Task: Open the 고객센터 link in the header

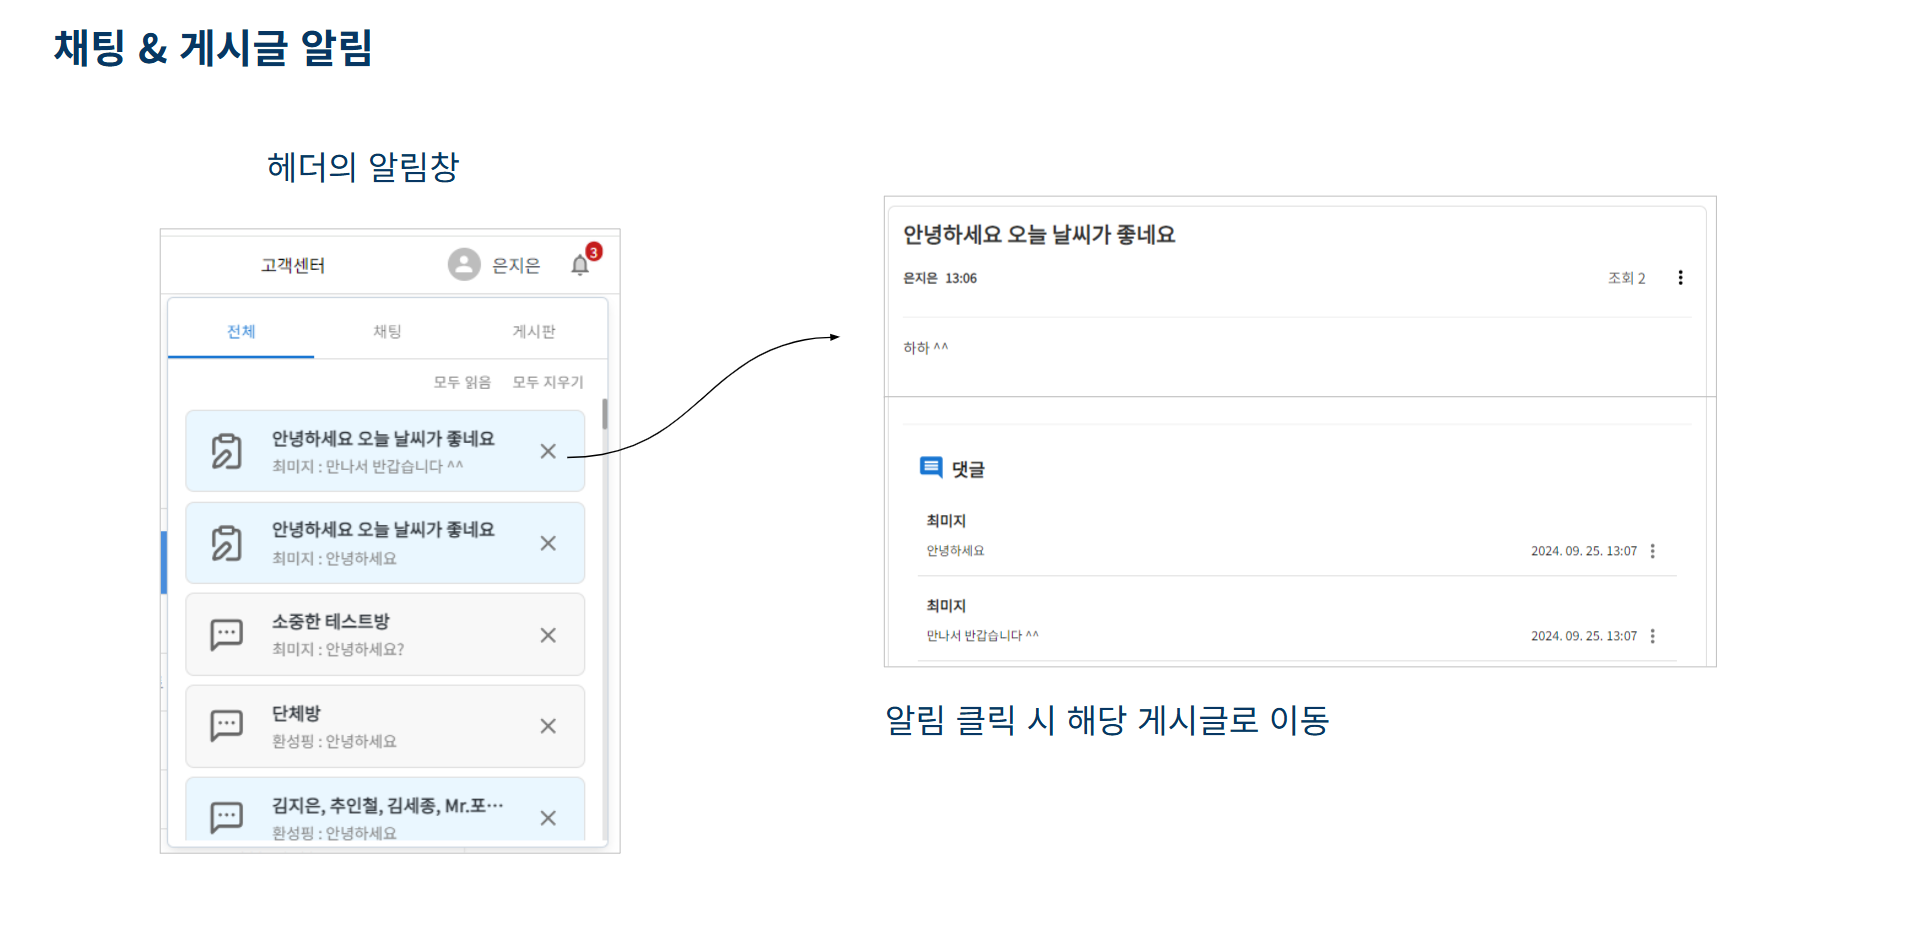Action: tap(293, 265)
